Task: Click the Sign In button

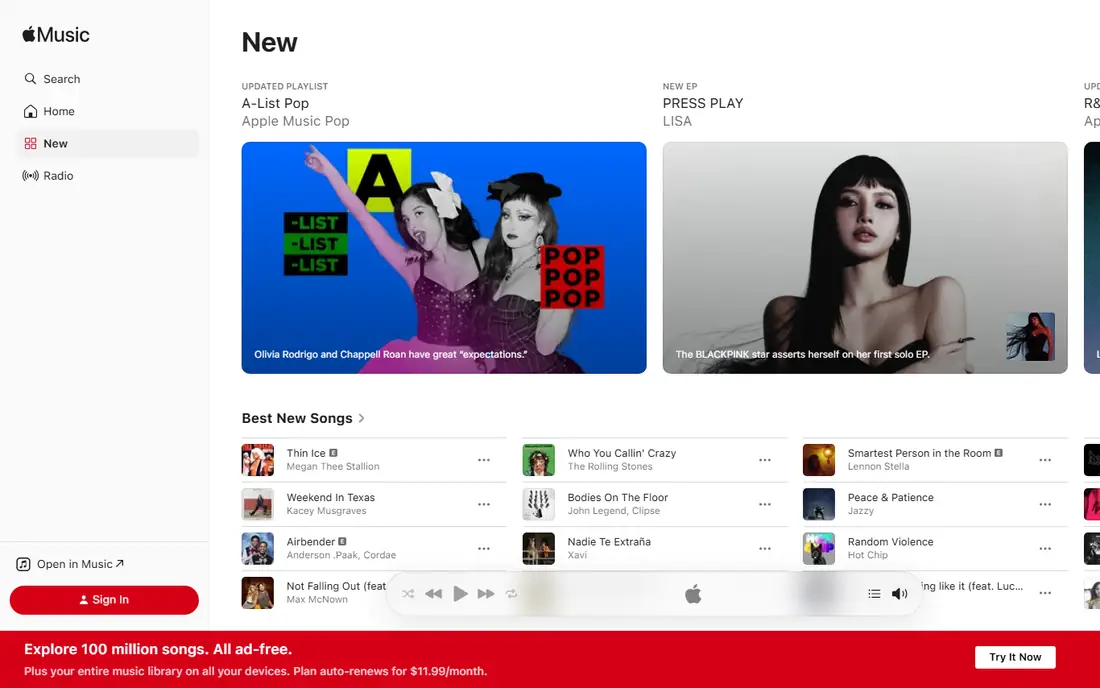Action: point(104,600)
